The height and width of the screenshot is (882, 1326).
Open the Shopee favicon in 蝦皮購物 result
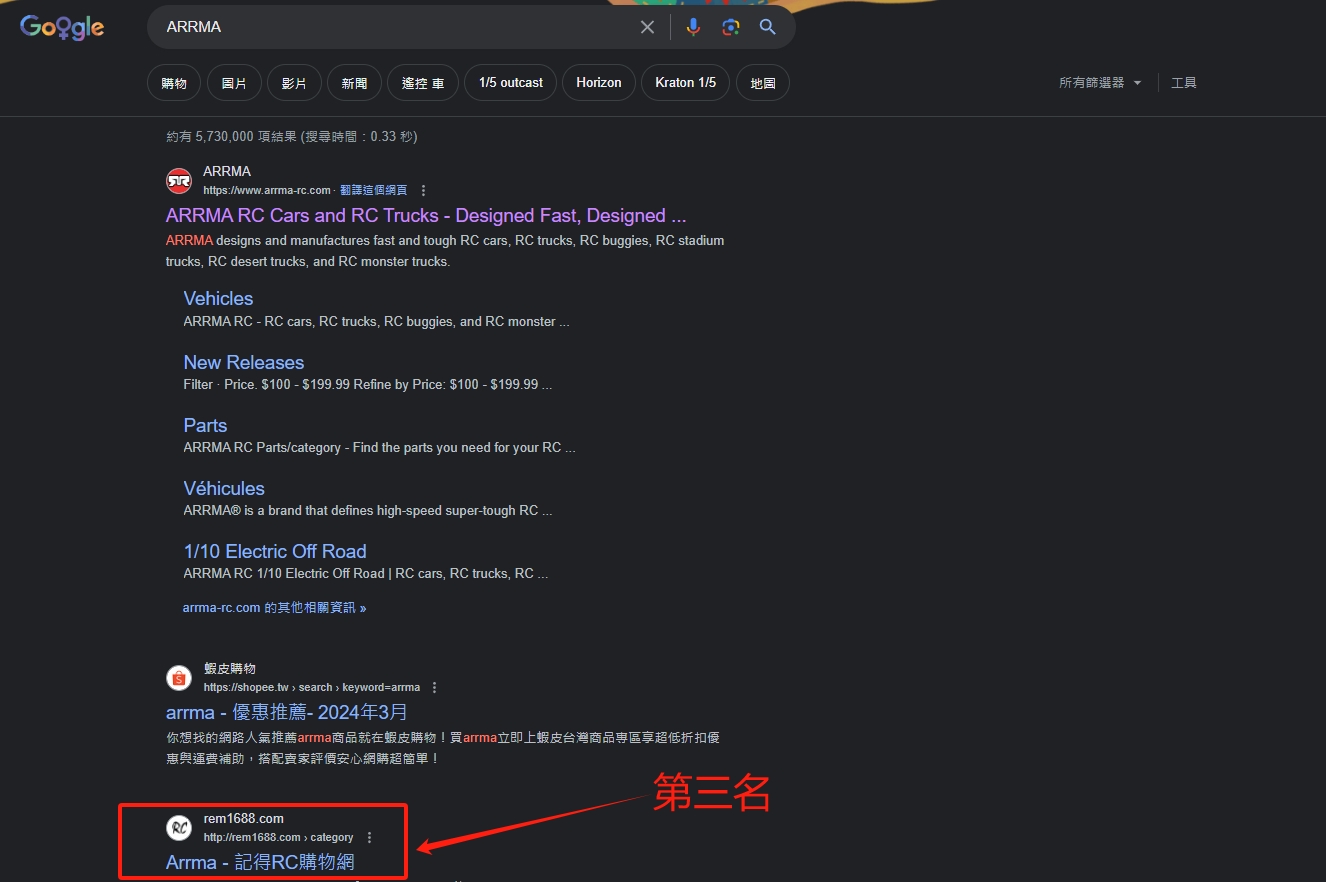pyautogui.click(x=179, y=678)
